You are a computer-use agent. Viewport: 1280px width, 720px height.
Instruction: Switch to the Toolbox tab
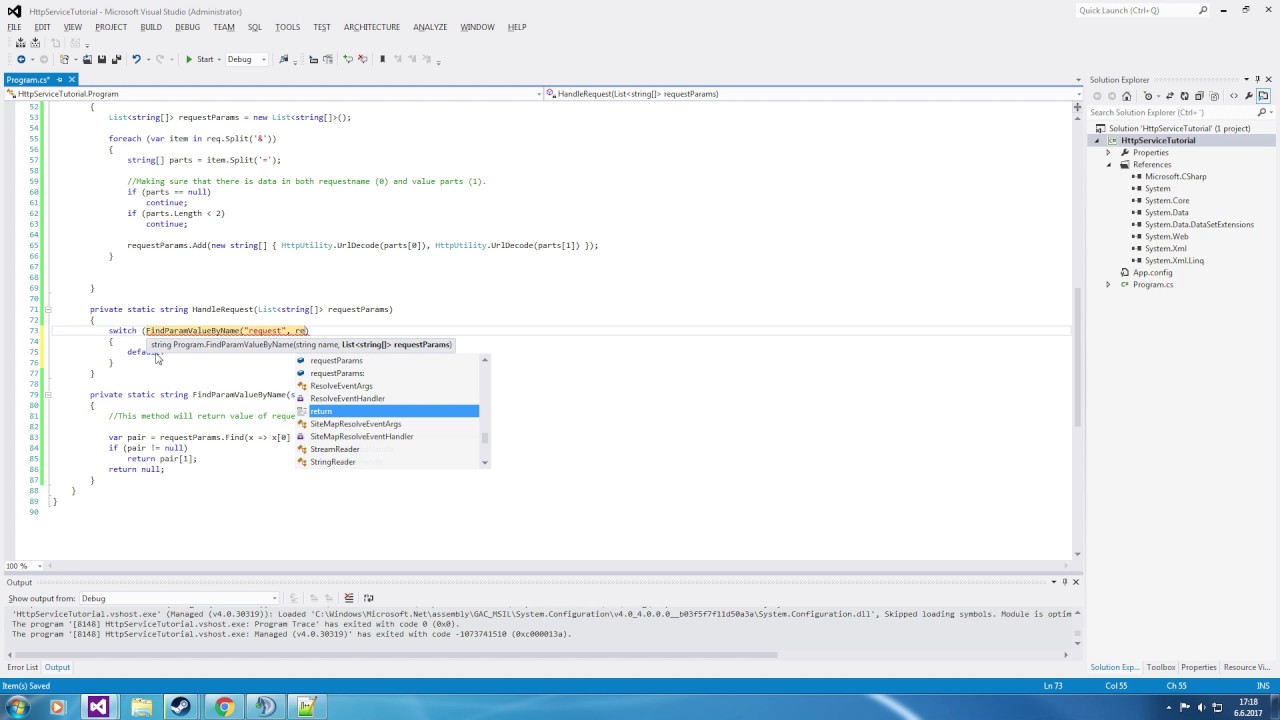pyautogui.click(x=1161, y=667)
